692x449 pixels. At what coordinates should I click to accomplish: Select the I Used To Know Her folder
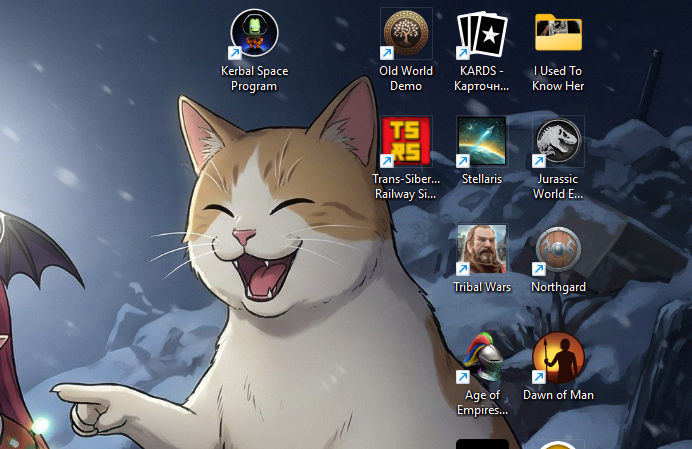pos(558,32)
